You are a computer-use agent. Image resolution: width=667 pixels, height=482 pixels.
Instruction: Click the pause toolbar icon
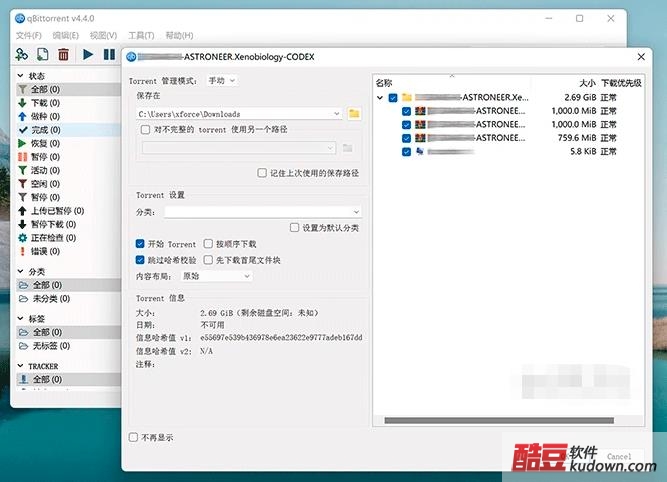pyautogui.click(x=109, y=54)
